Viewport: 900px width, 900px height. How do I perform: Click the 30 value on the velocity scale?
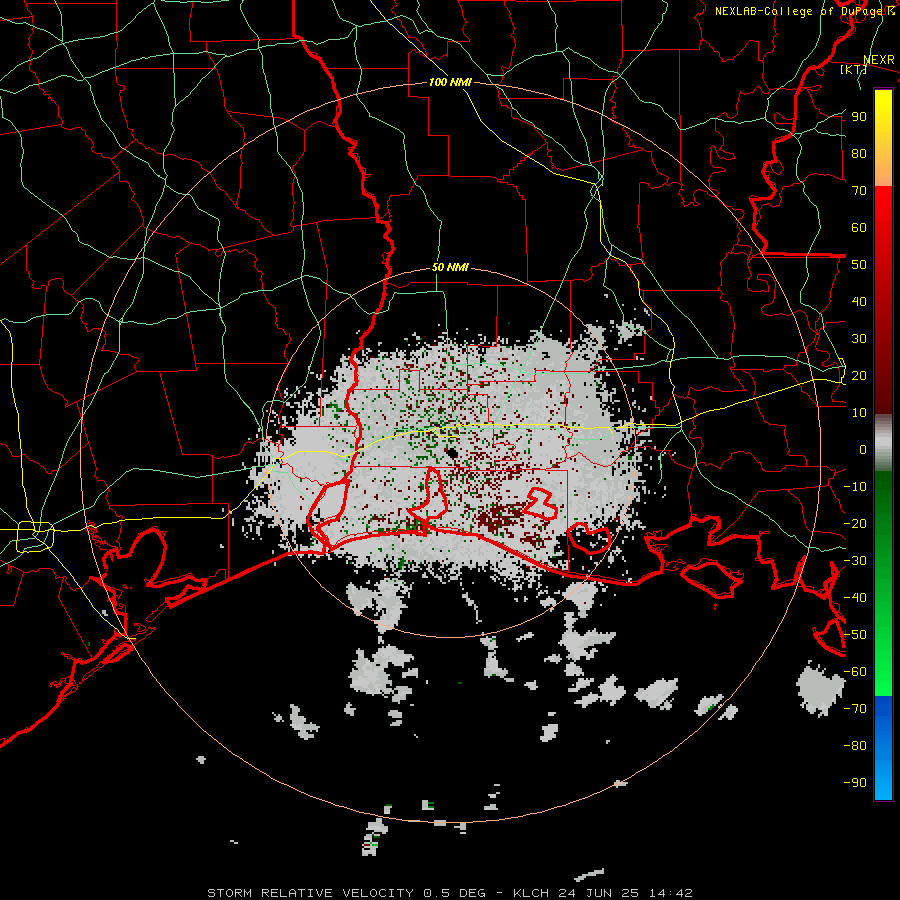(859, 339)
